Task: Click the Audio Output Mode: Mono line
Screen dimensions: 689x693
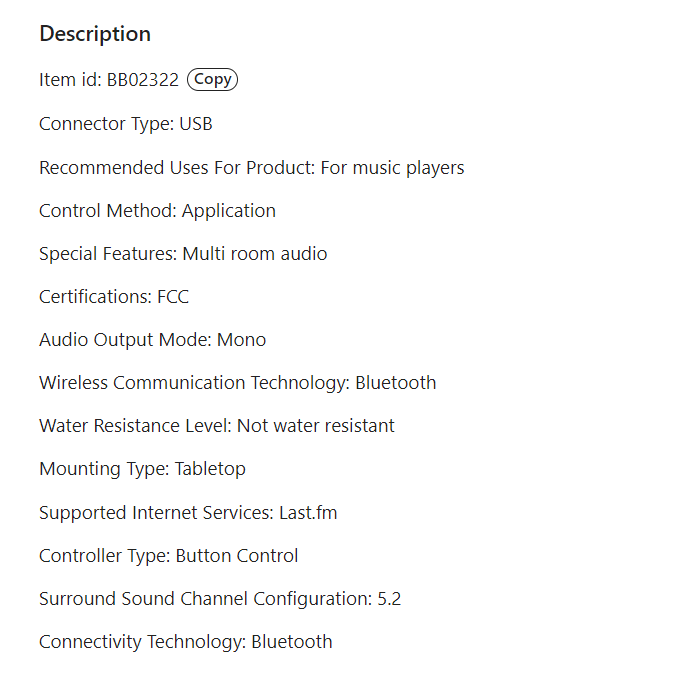Action: (152, 339)
